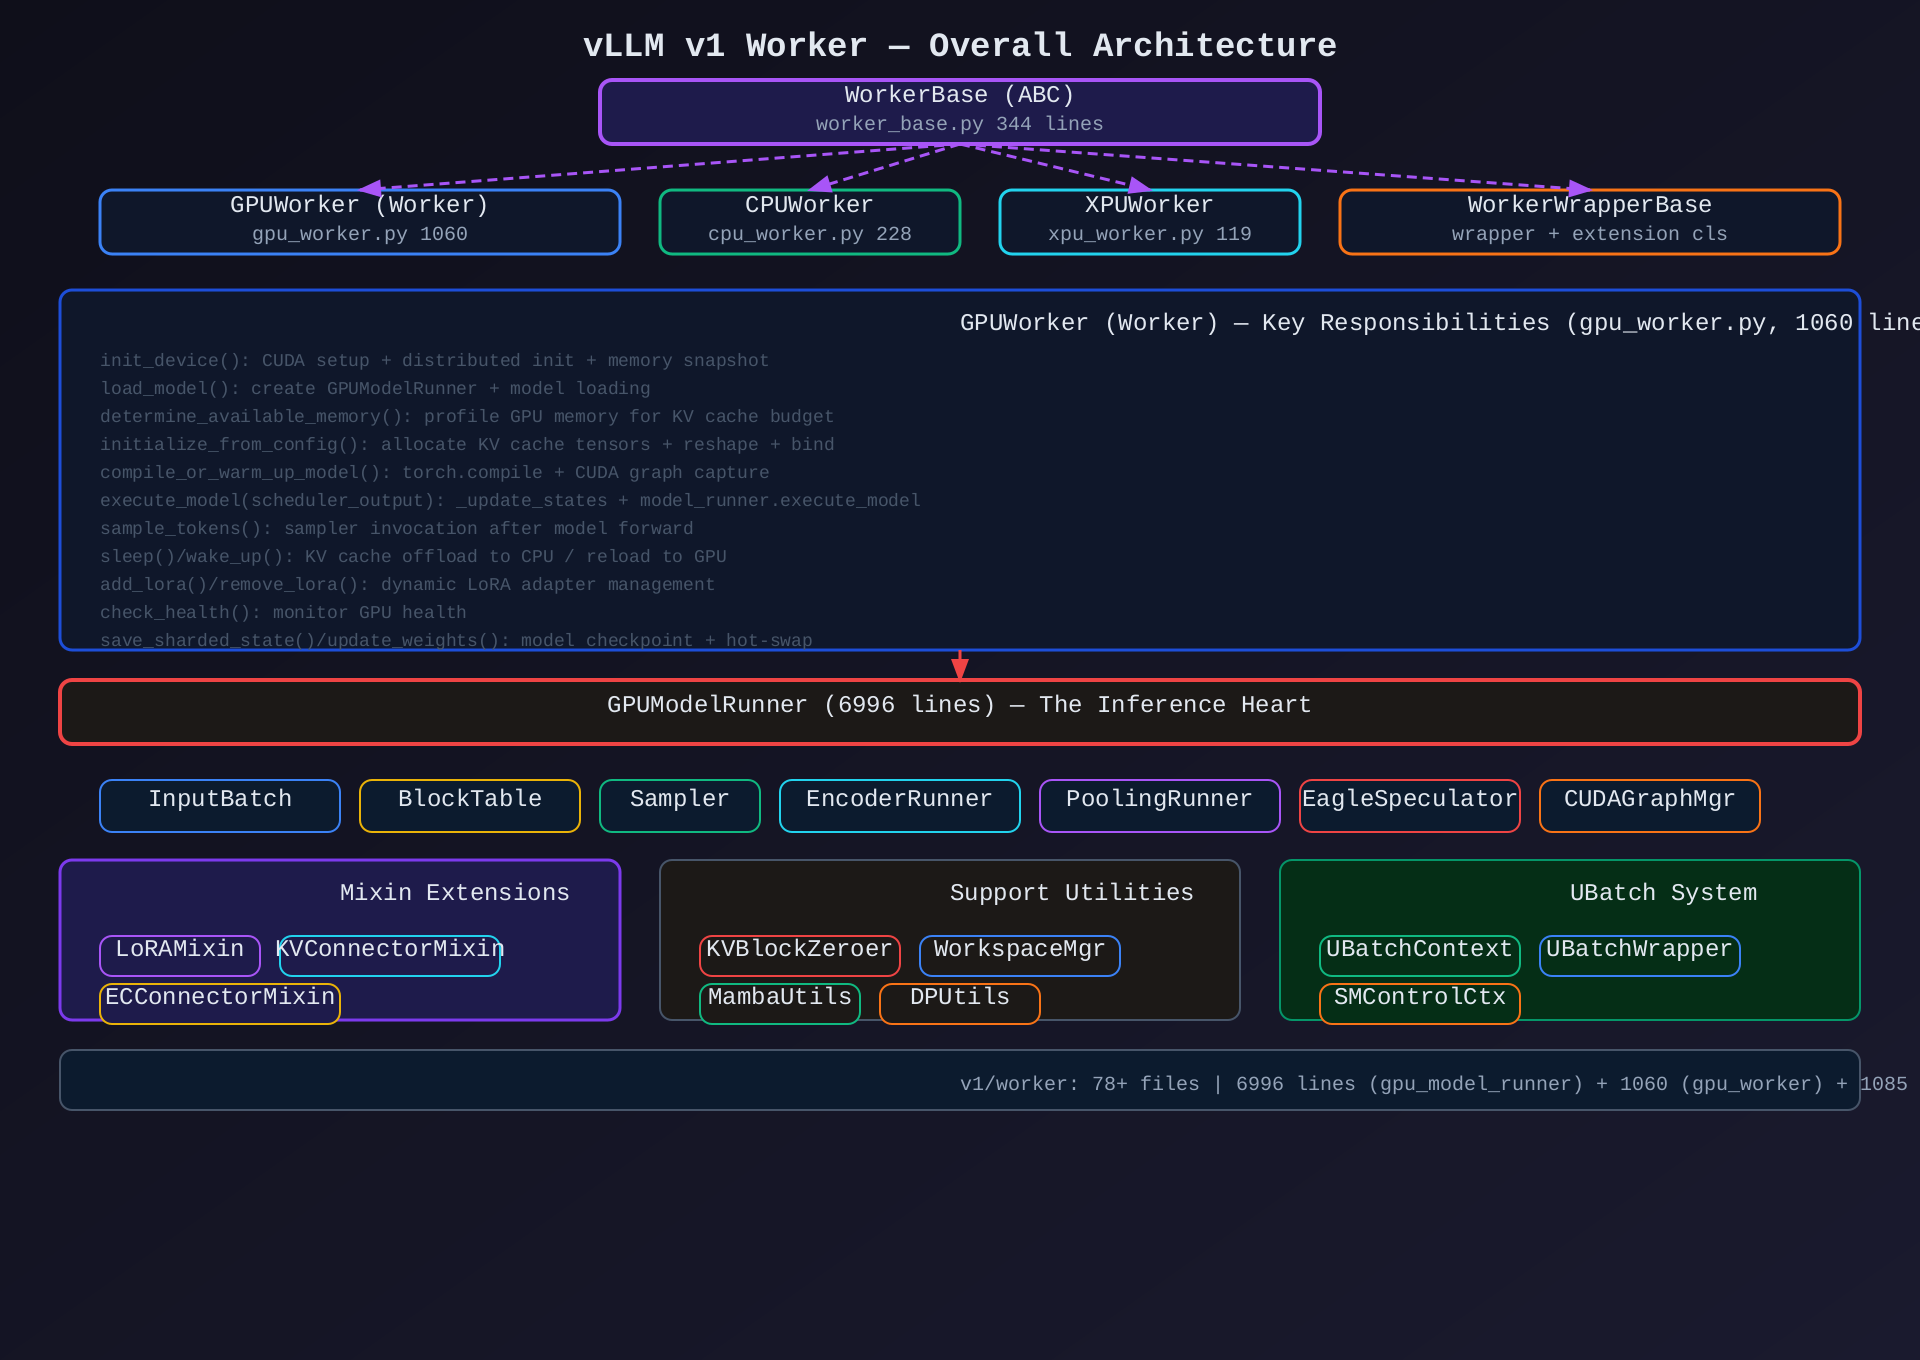1920x1360 pixels.
Task: Click the WorkerWrapperBase box
Action: coord(1589,221)
